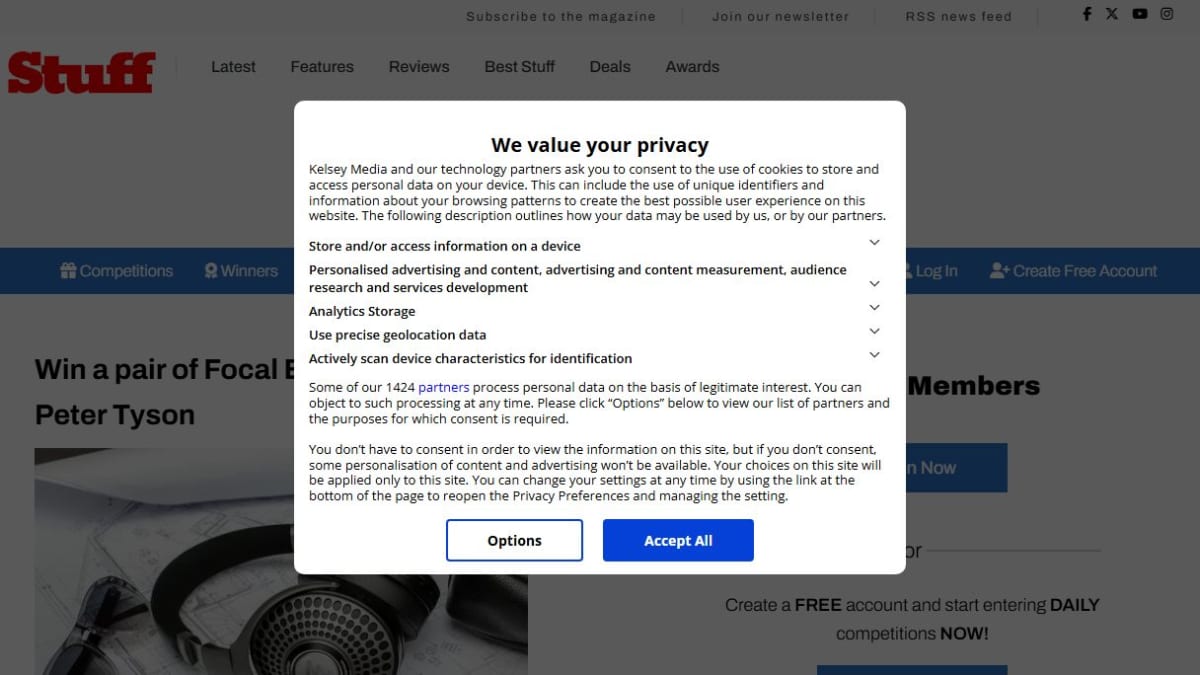
Task: Click the Accept All button
Action: 678,540
